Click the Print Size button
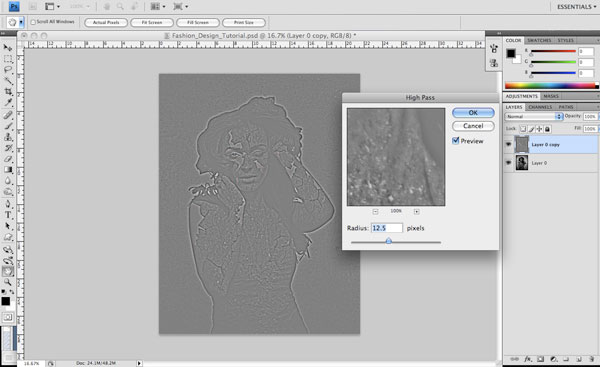The image size is (600, 367). [x=244, y=23]
